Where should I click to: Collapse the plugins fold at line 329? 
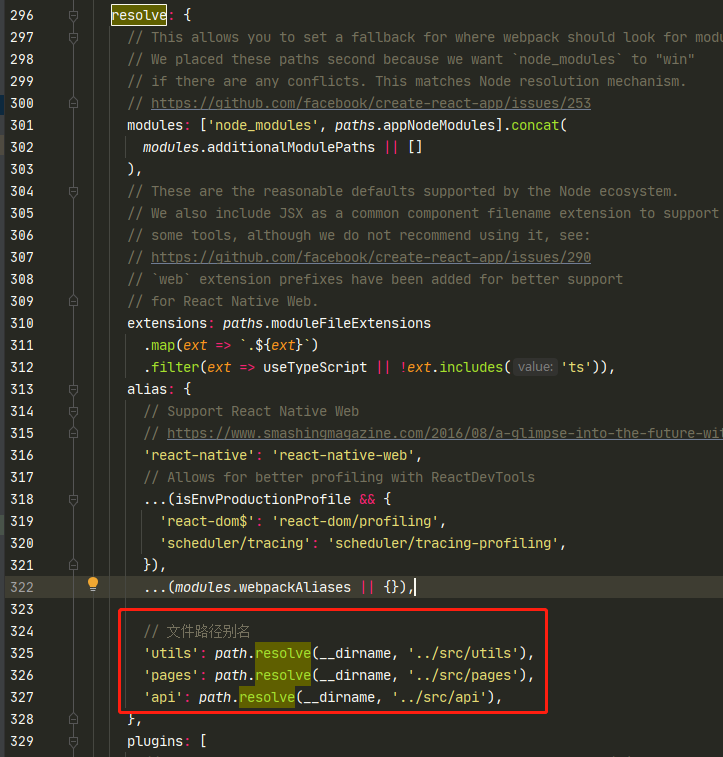tap(73, 741)
